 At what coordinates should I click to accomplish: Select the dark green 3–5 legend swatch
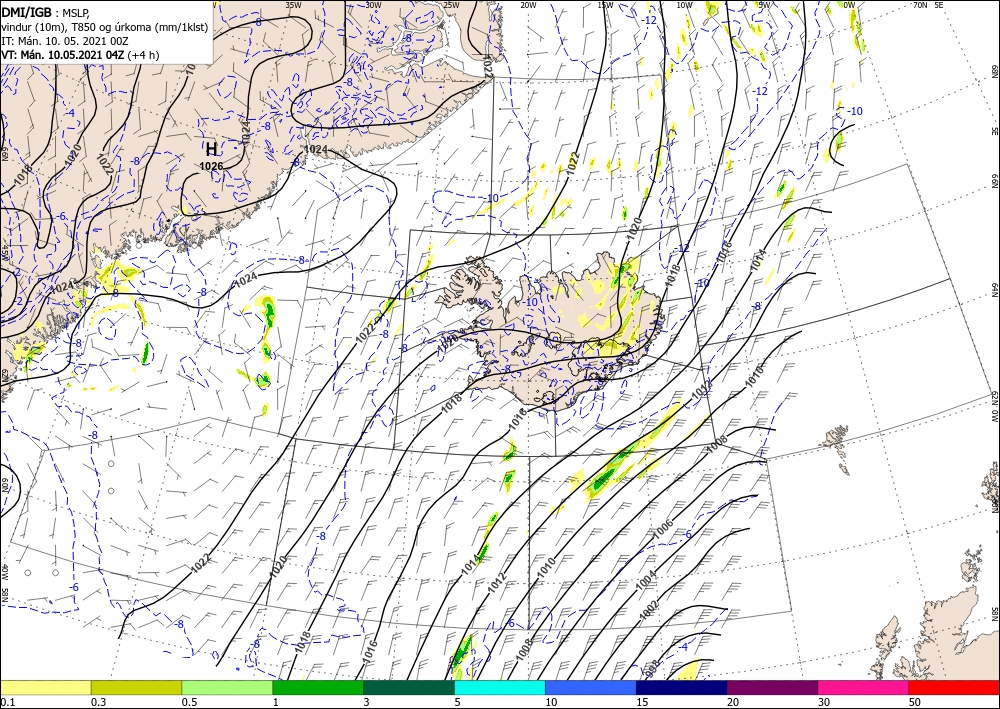click(409, 687)
